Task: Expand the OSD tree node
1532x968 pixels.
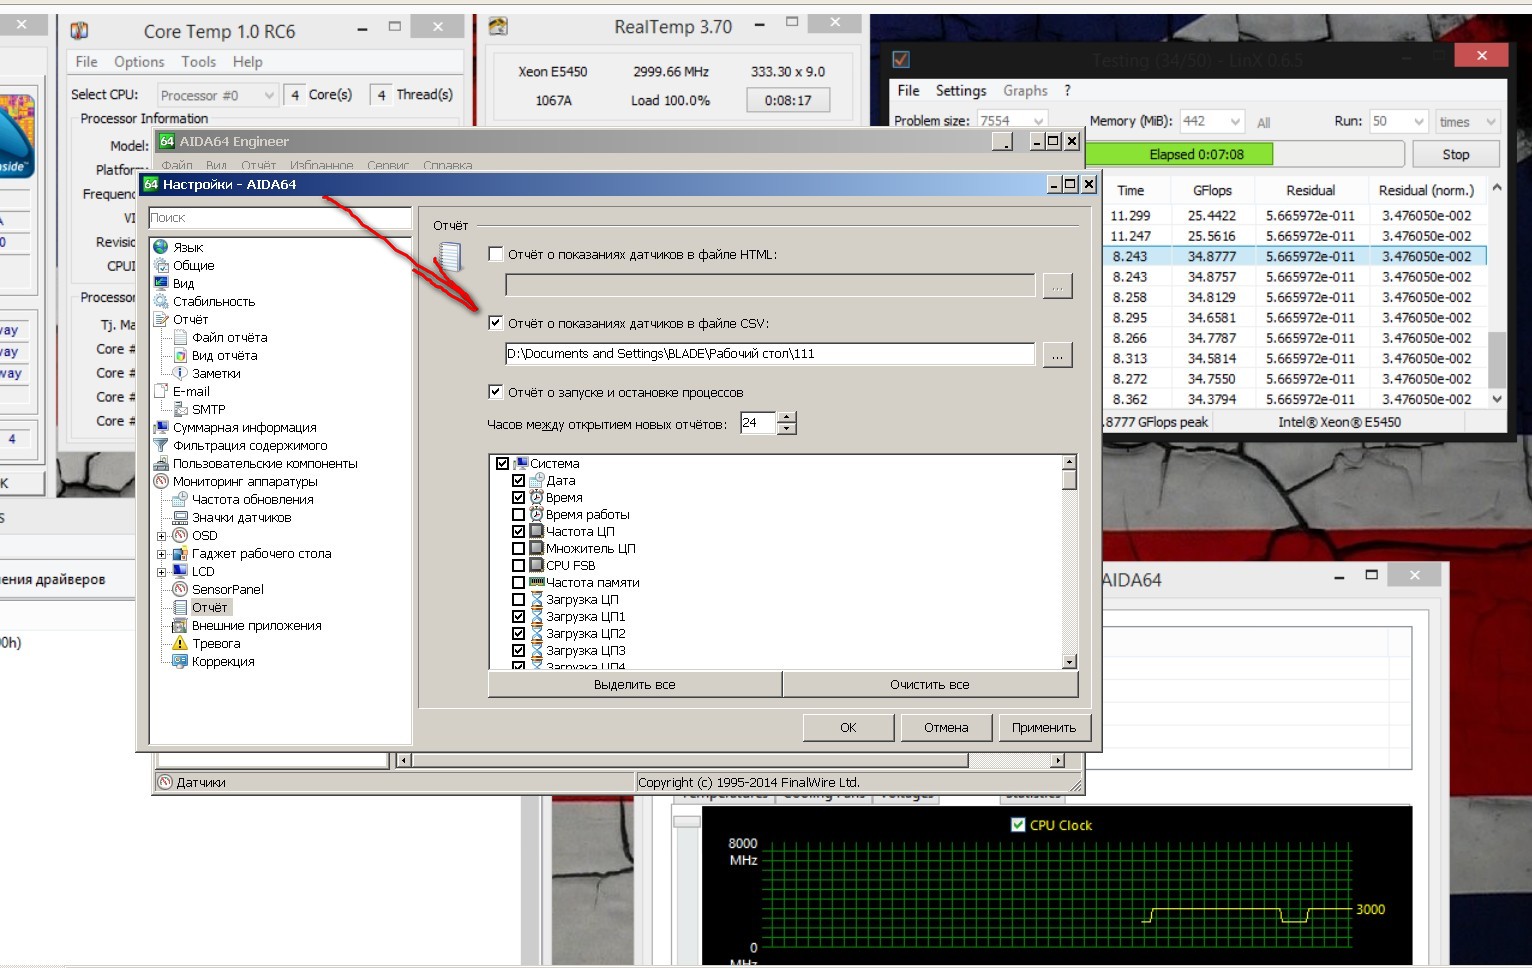Action: (161, 536)
